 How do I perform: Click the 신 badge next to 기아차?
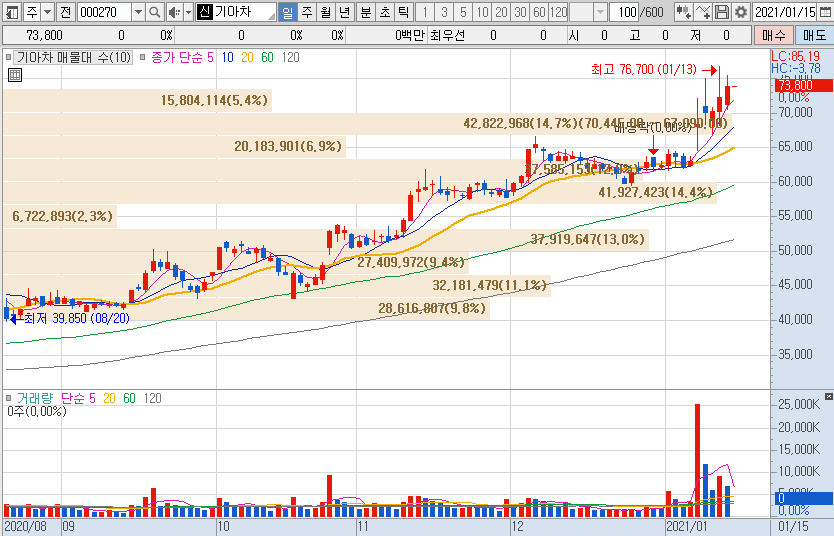coord(204,12)
